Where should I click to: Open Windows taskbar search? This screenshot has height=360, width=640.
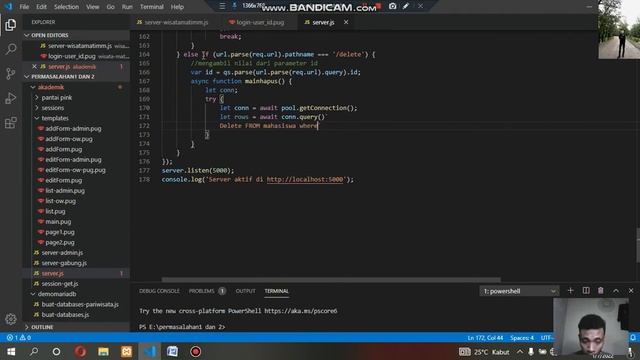[x=34, y=351]
